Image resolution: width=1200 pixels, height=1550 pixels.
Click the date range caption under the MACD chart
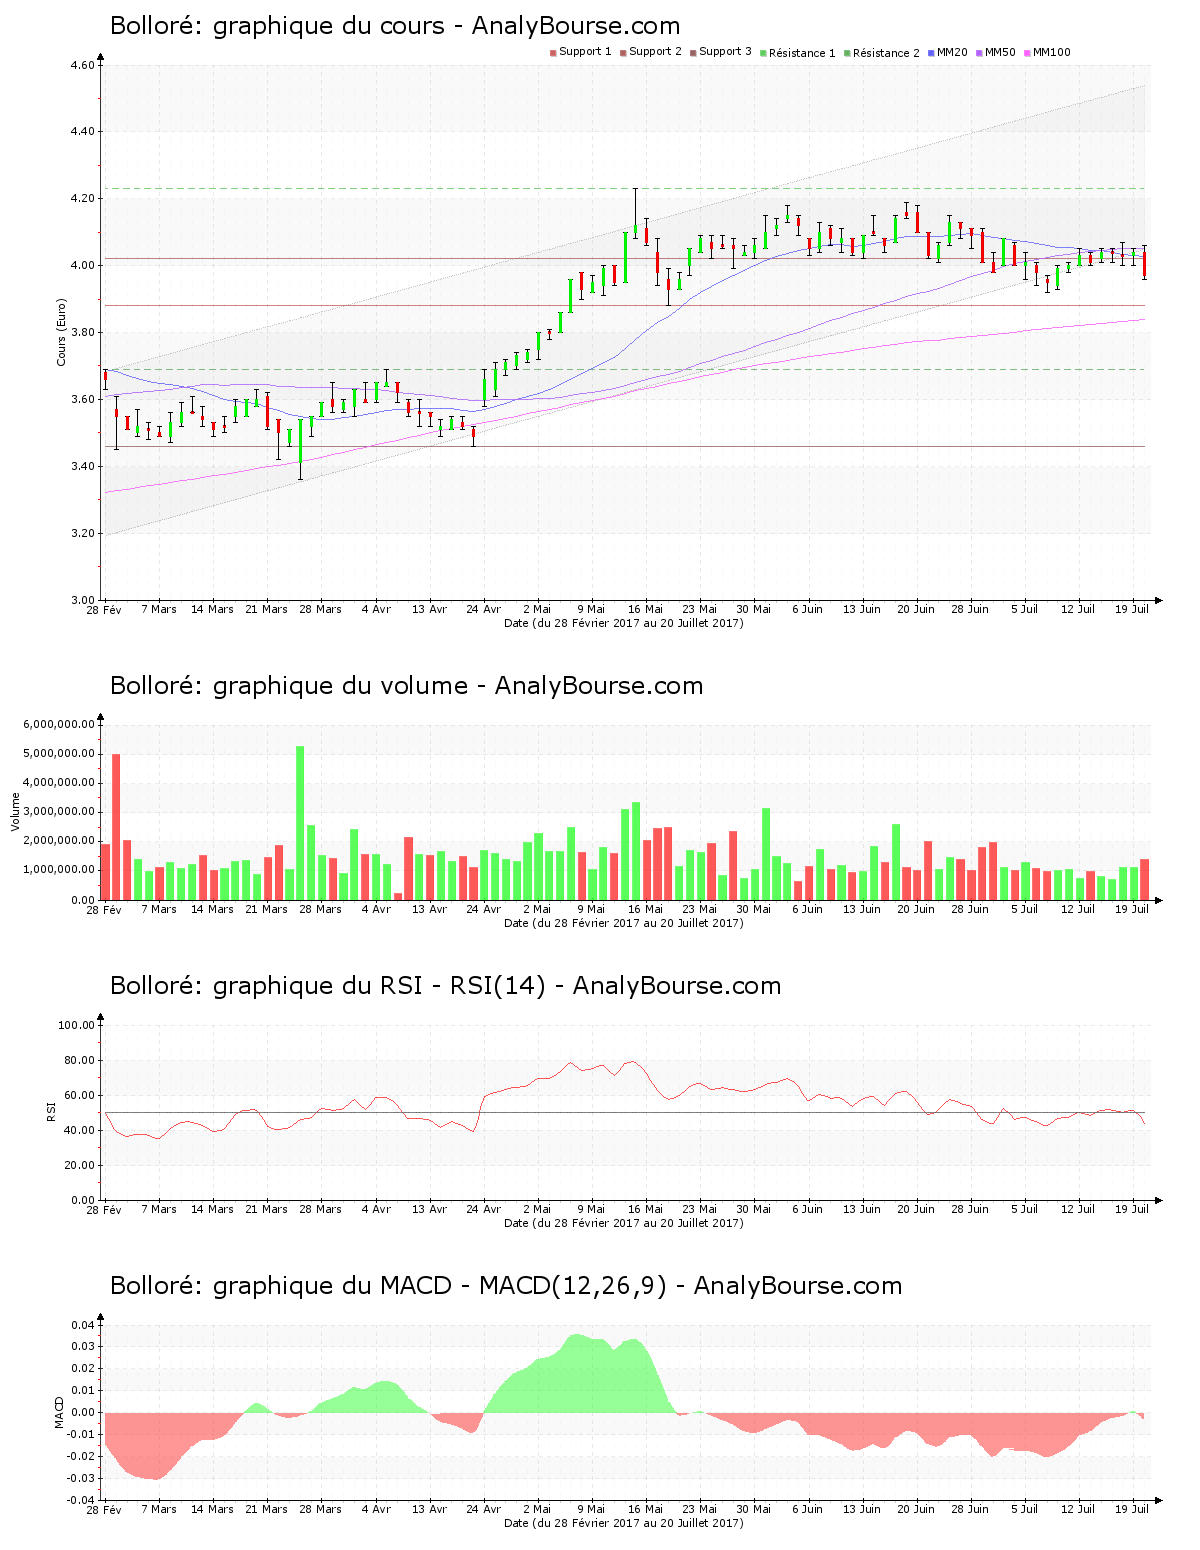pos(624,1523)
